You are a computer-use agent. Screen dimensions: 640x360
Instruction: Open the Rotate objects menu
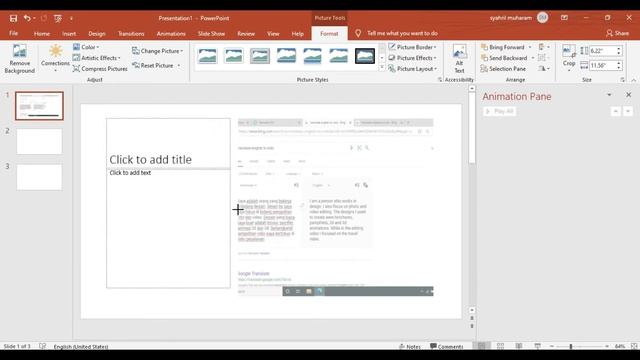pos(544,69)
